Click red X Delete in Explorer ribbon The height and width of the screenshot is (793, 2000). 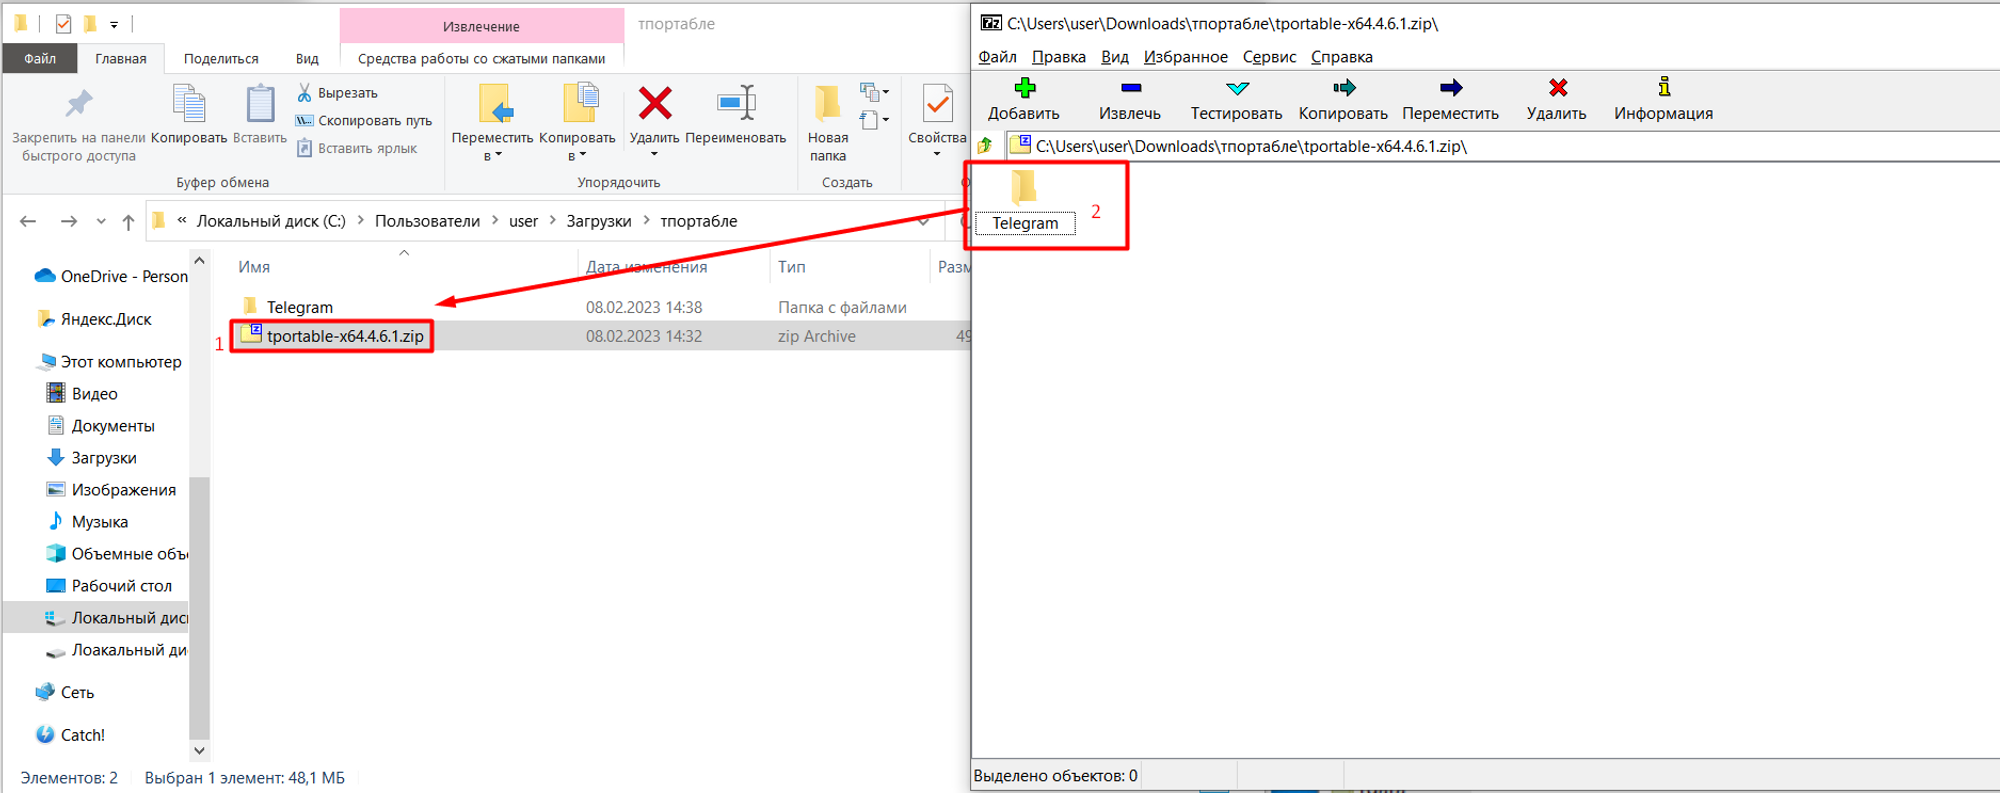coord(655,104)
